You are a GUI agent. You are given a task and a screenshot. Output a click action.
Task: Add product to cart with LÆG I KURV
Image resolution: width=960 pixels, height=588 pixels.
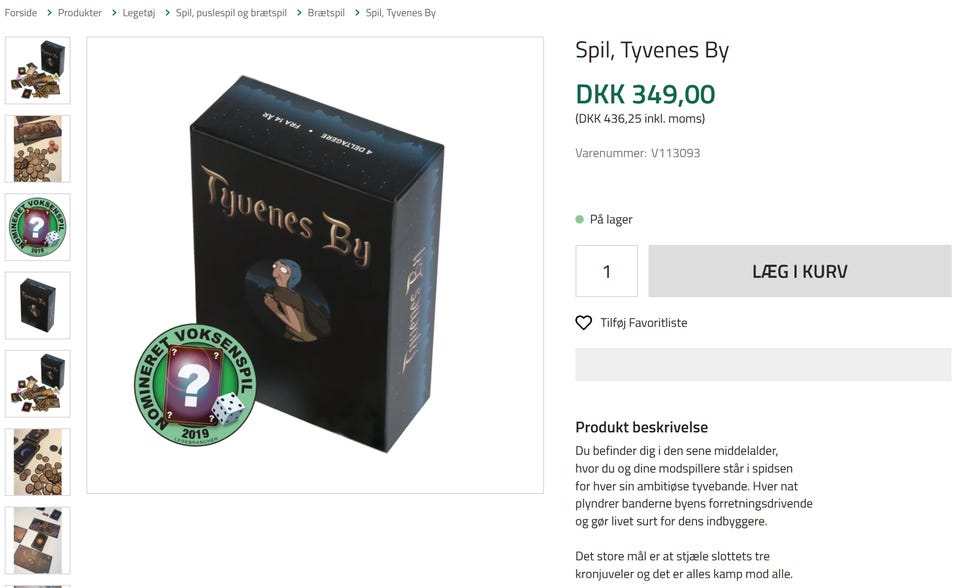(800, 271)
